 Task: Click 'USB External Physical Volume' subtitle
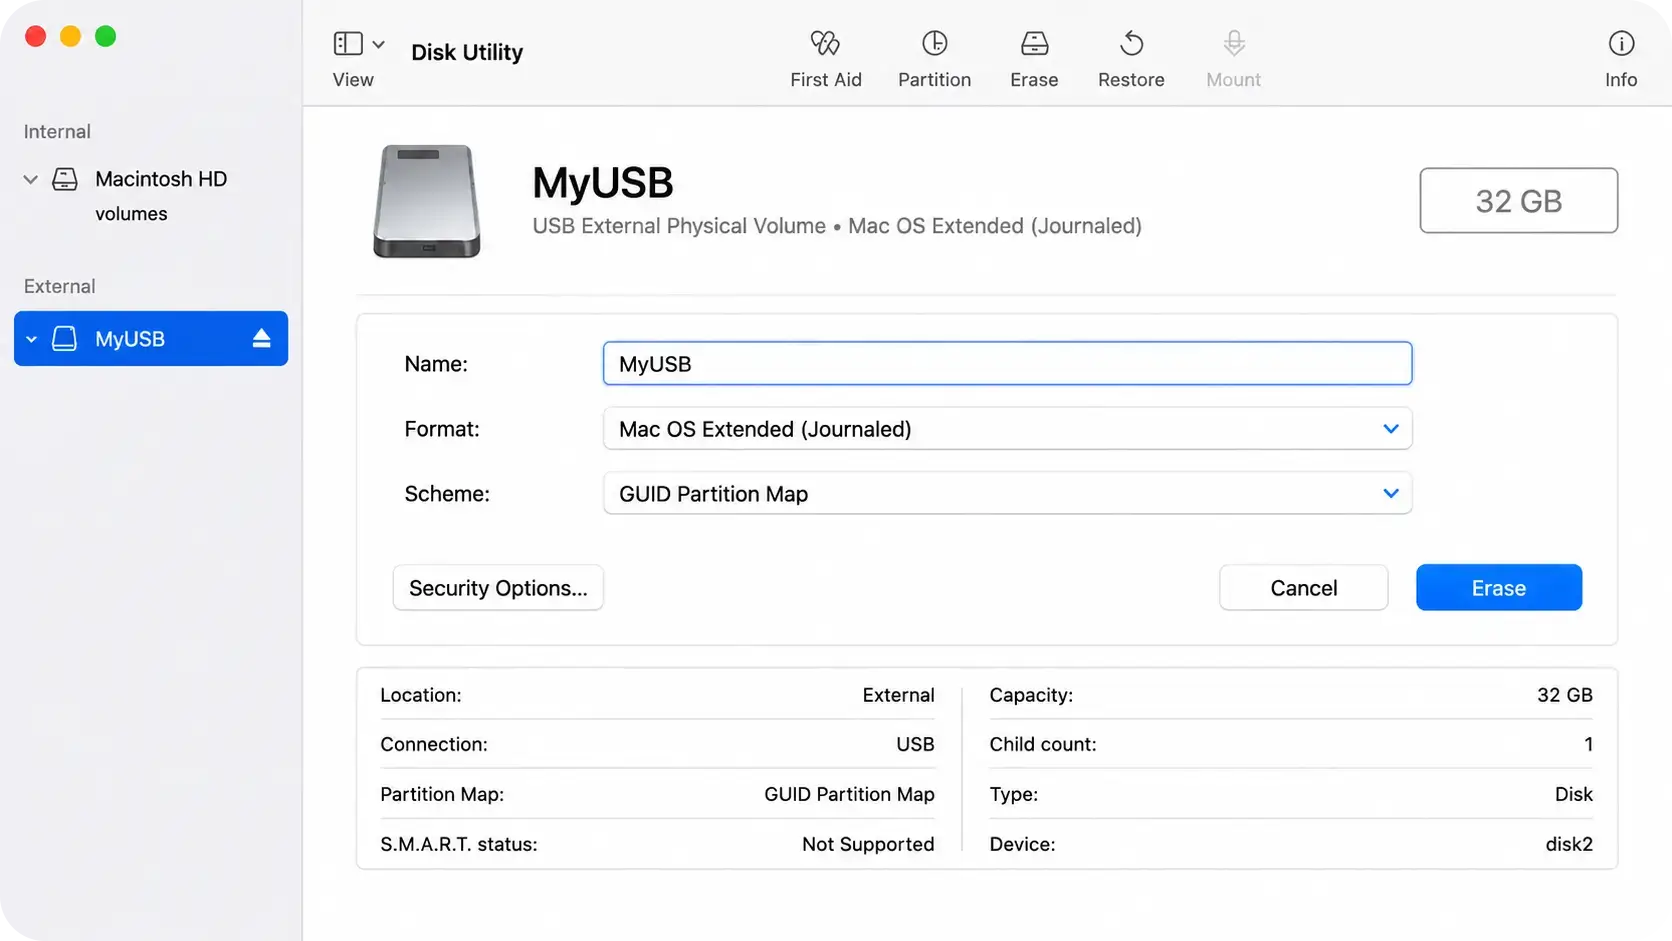[679, 226]
